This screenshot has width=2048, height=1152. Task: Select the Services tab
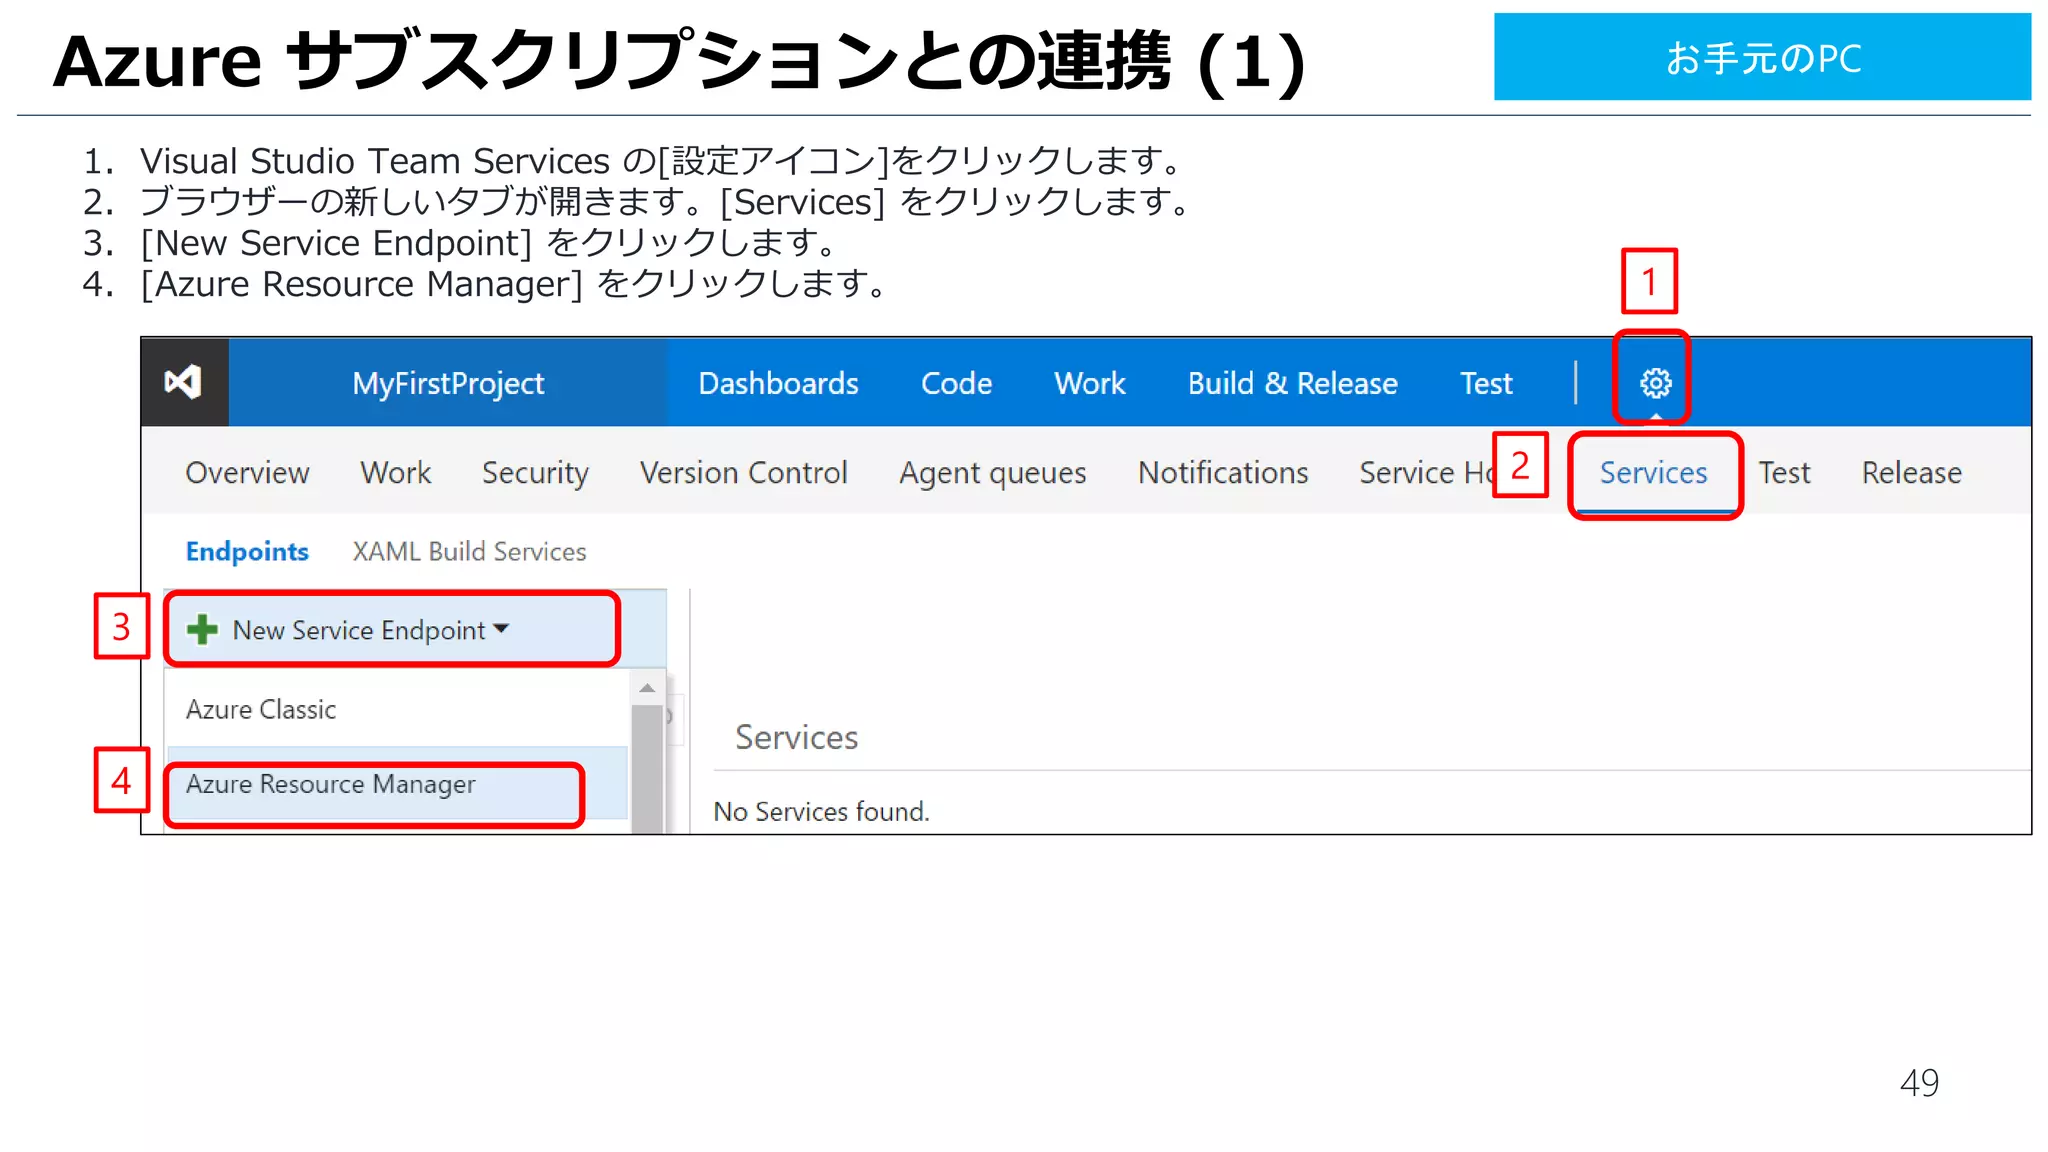click(x=1653, y=472)
